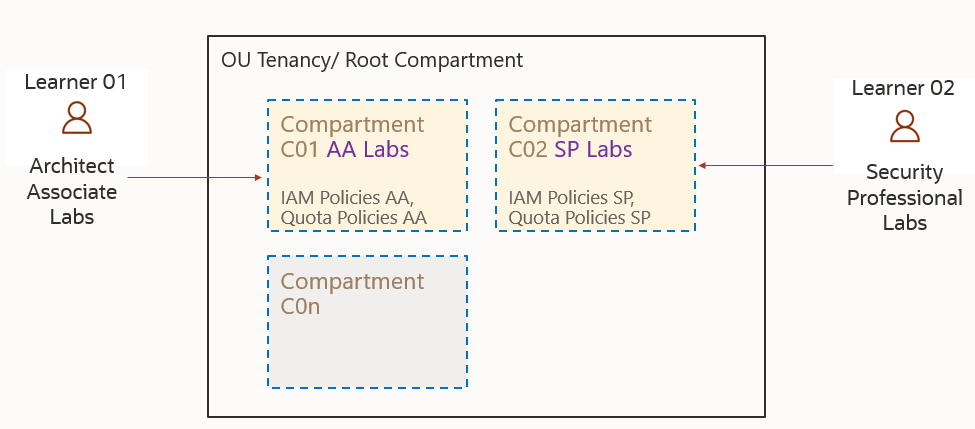
Task: Open the purple "SP Labs" text
Action: (593, 150)
